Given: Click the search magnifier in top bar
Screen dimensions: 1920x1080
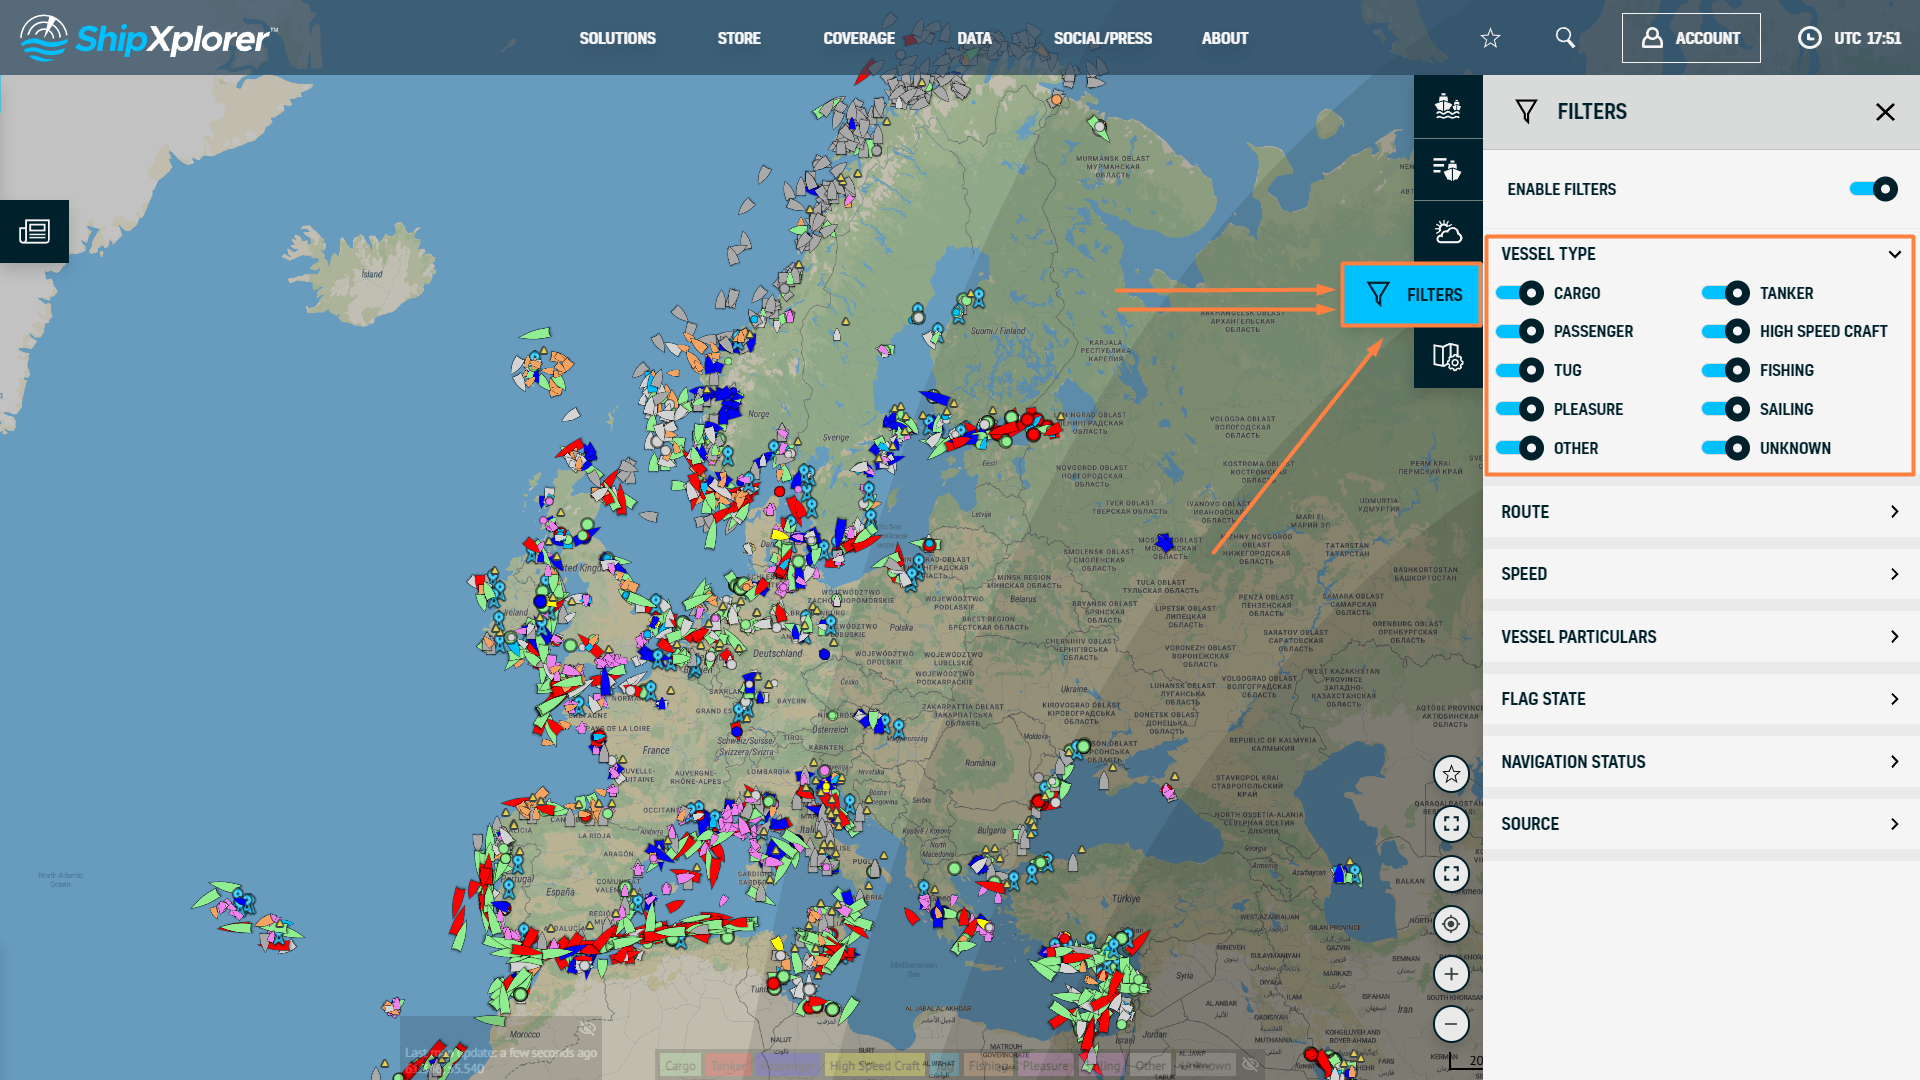Looking at the screenshot, I should [1565, 38].
